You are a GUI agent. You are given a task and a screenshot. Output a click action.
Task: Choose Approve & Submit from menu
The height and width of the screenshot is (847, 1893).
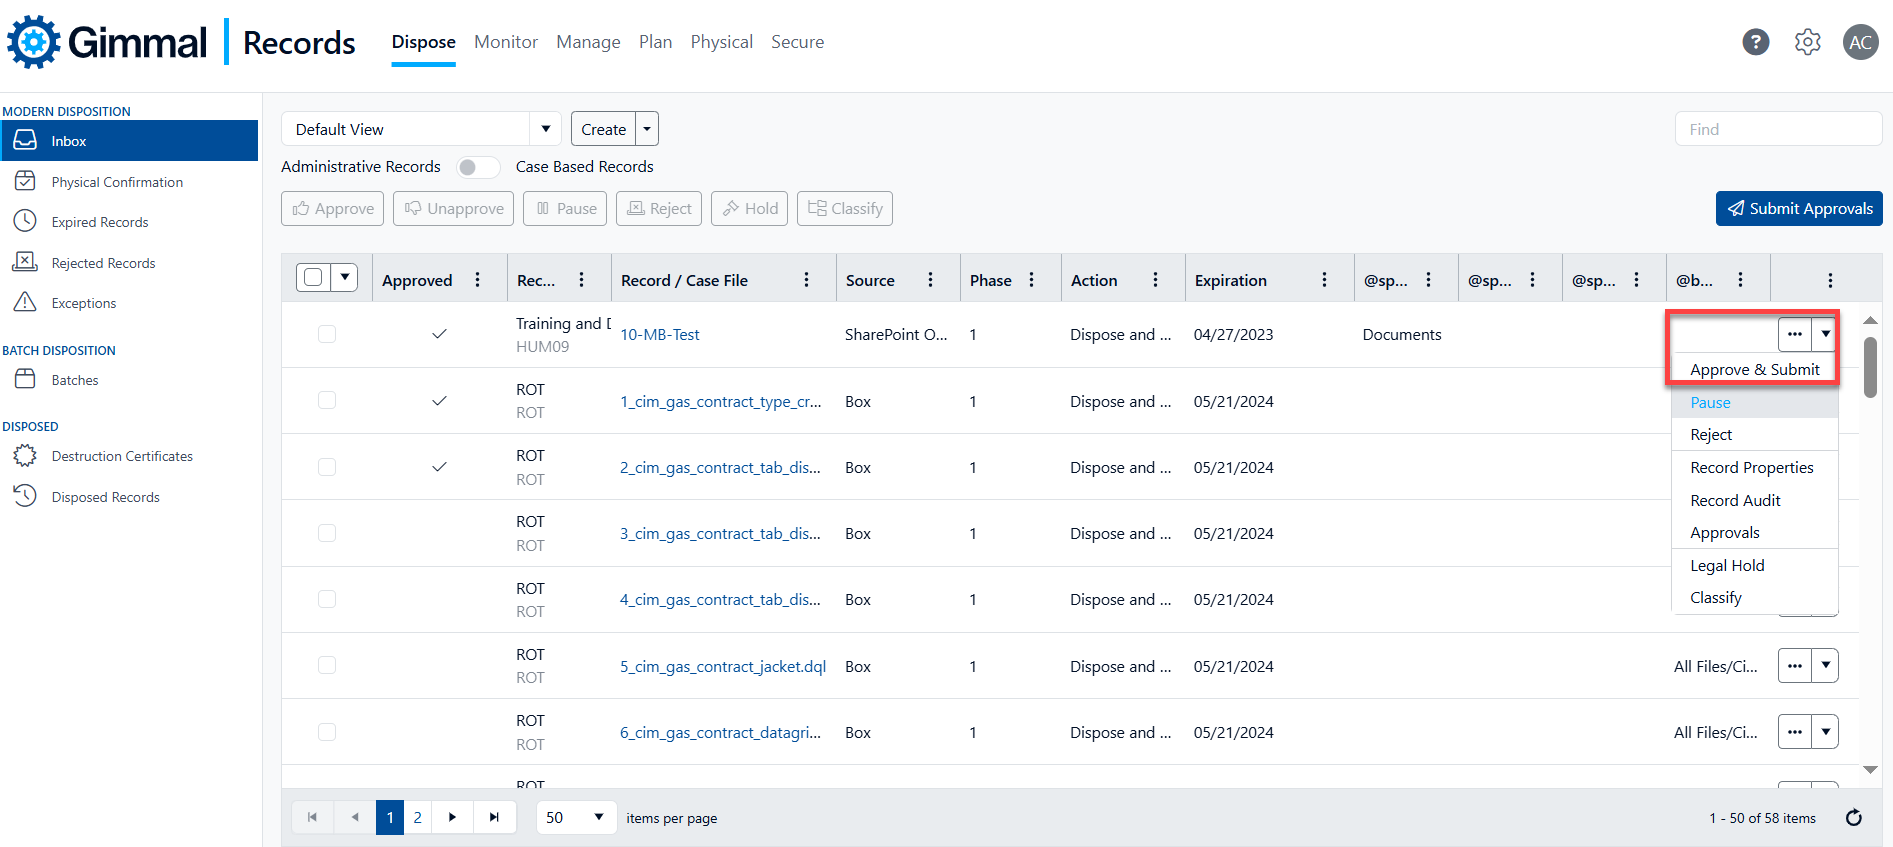click(1754, 370)
